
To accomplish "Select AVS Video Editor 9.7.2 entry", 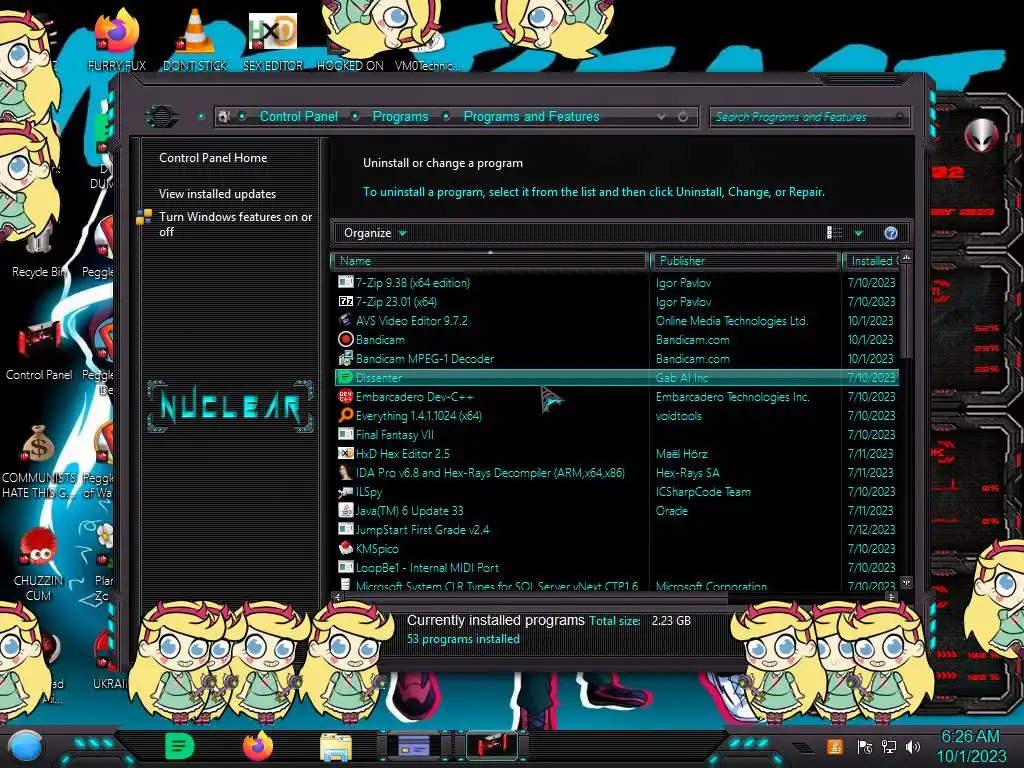I will point(411,321).
